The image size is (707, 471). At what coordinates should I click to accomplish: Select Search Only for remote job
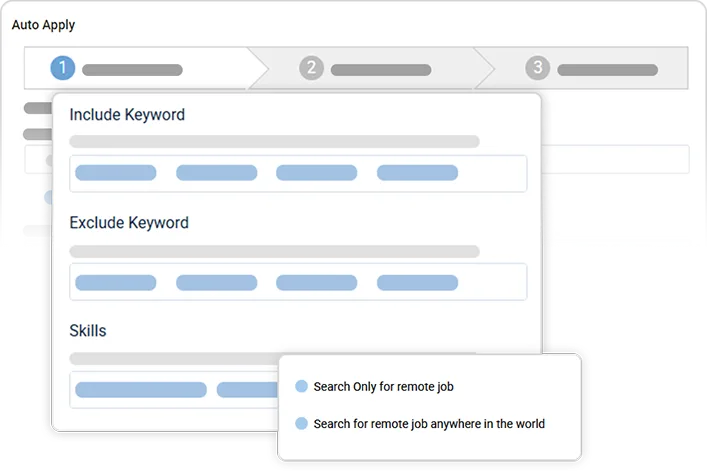[302, 387]
